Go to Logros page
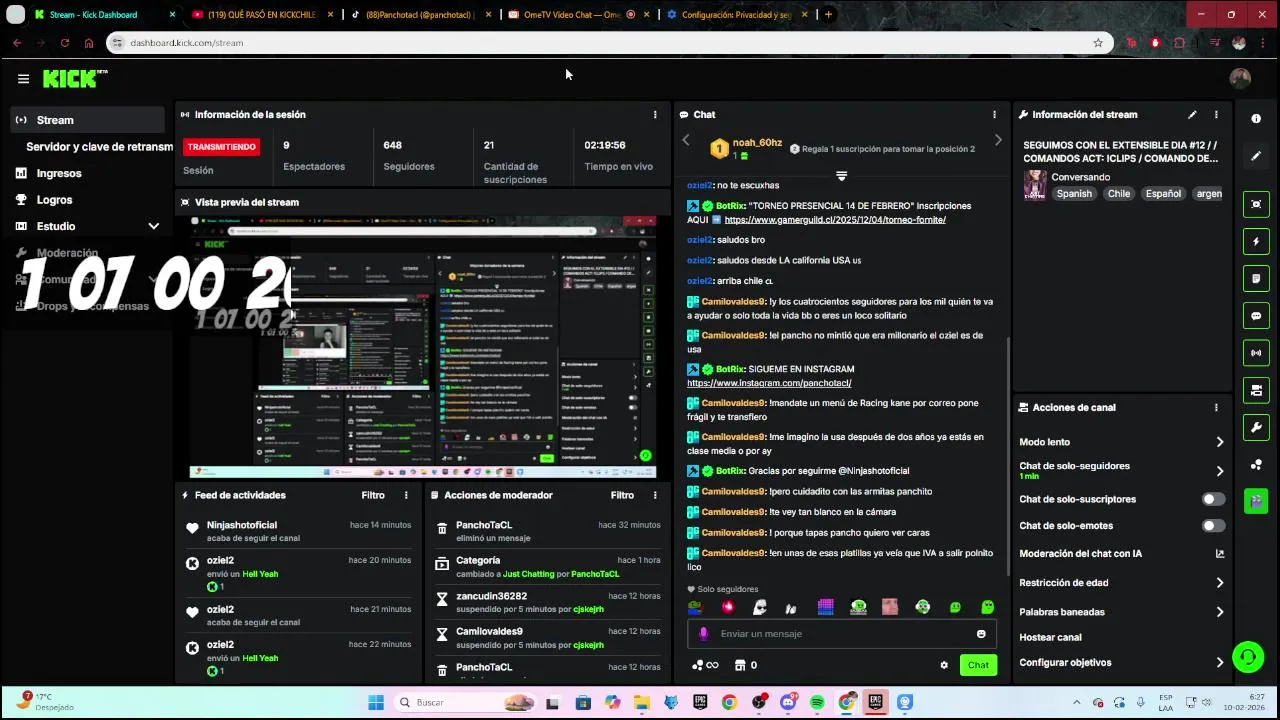This screenshot has width=1280, height=720. coord(54,200)
